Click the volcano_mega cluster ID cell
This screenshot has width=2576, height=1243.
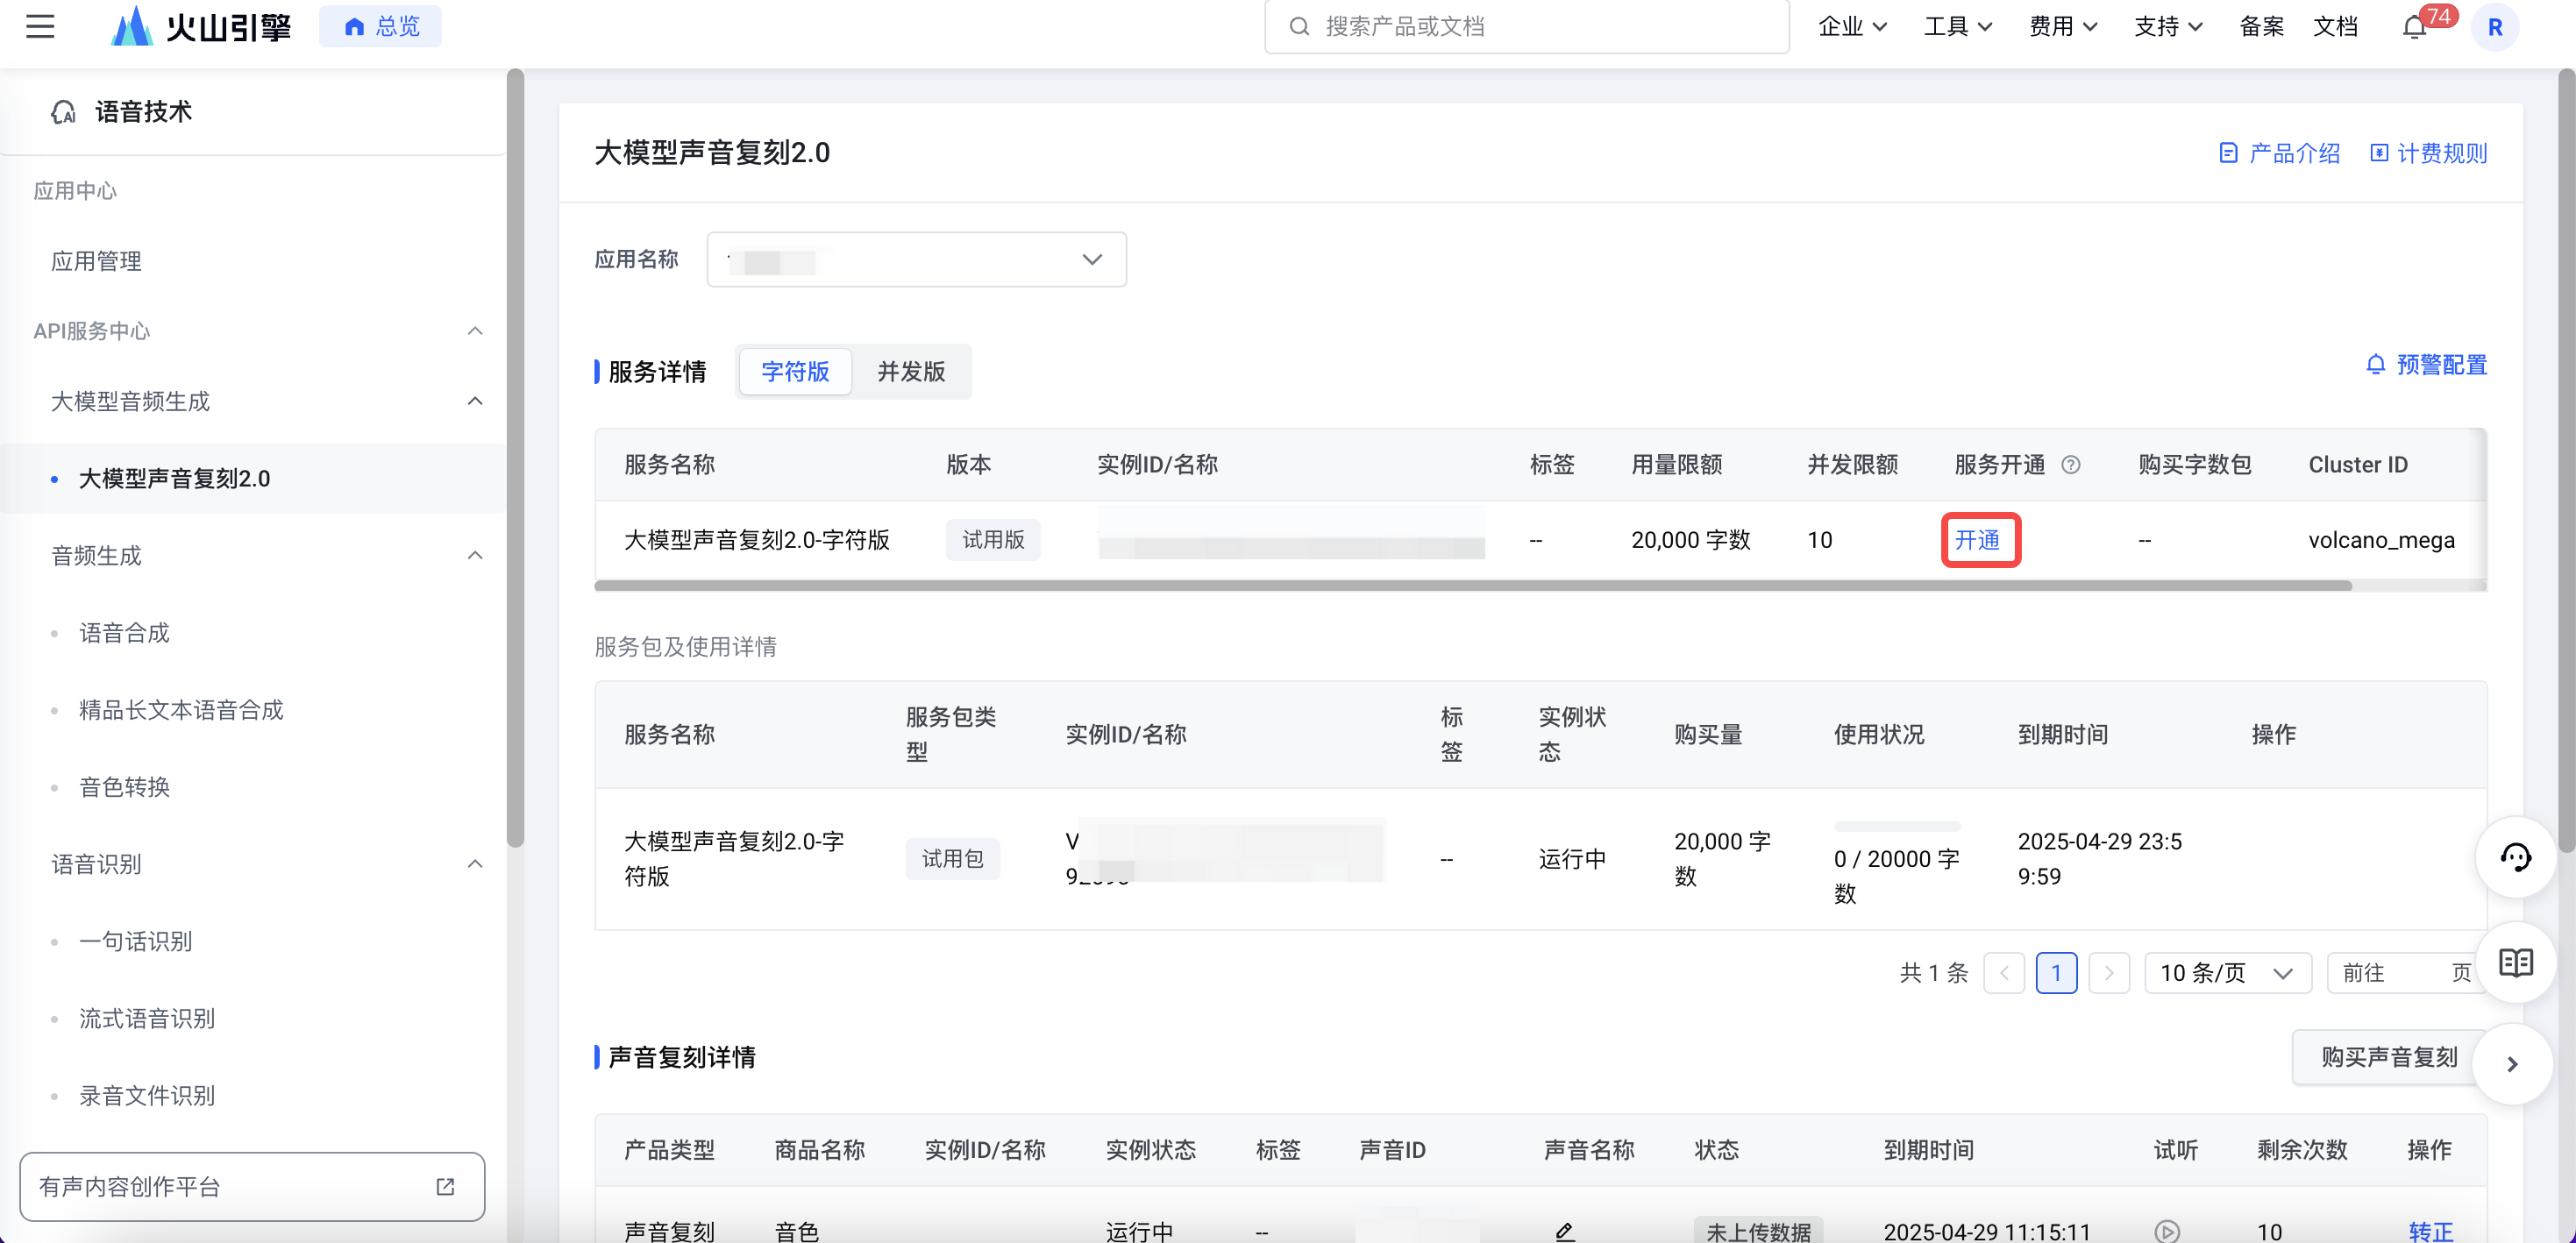click(x=2381, y=539)
